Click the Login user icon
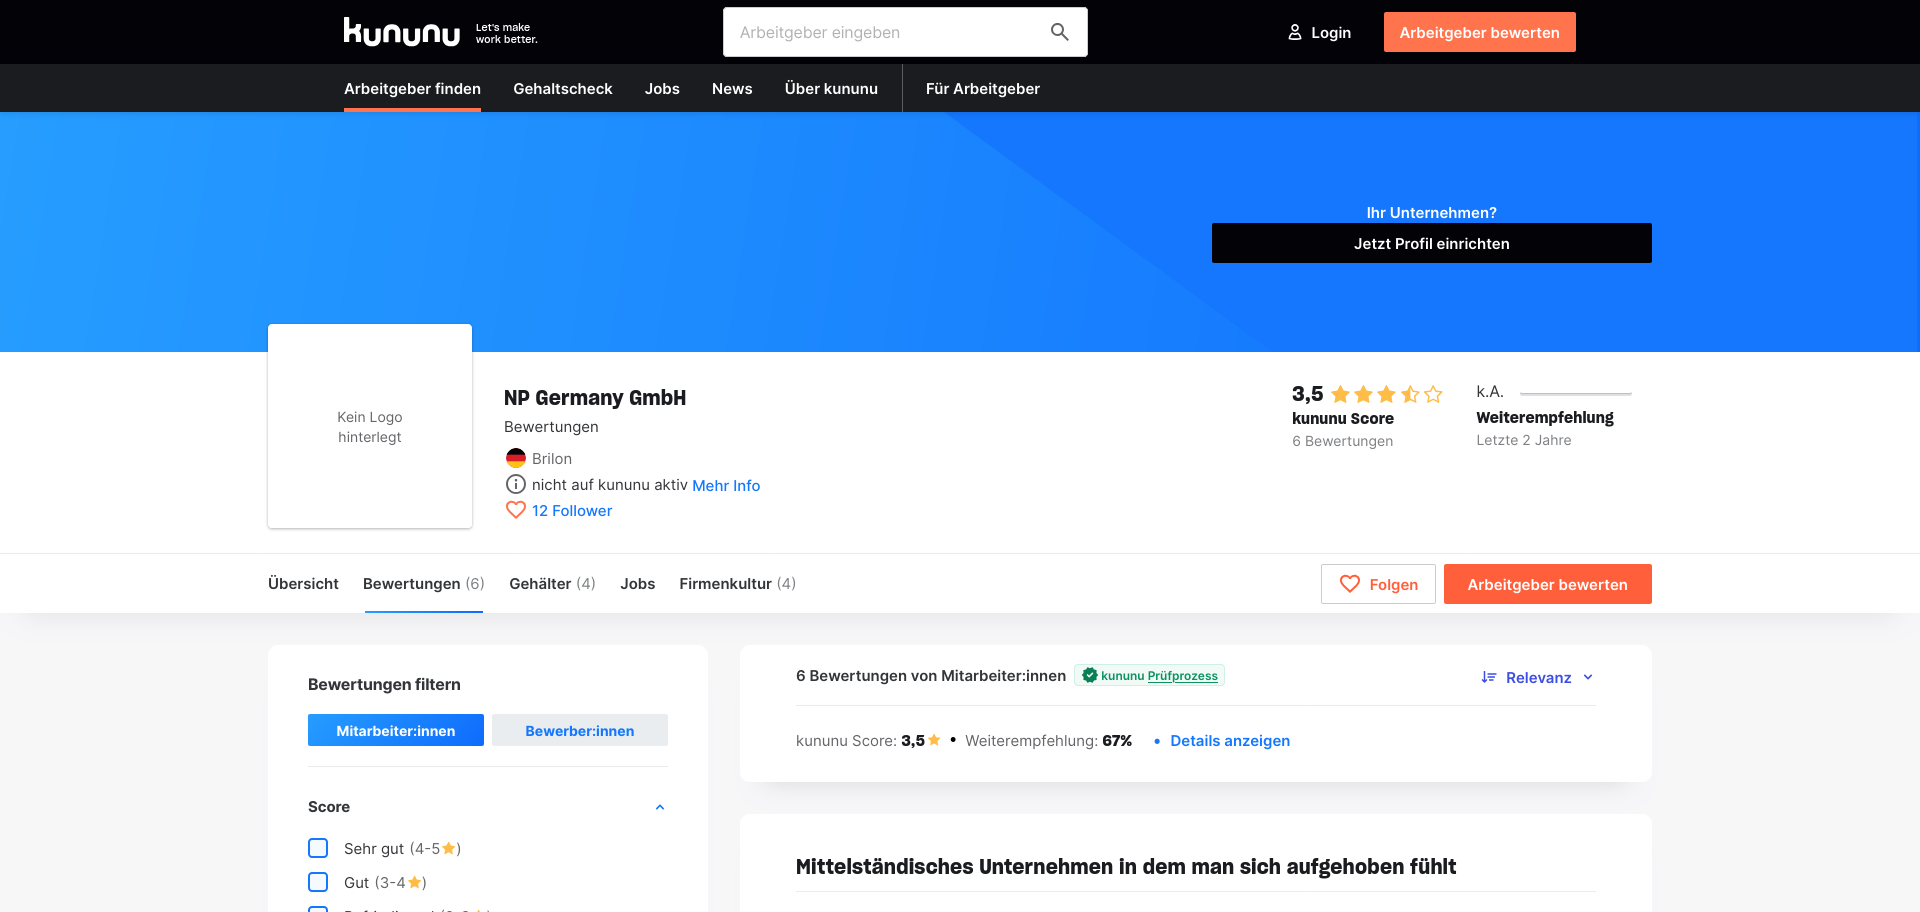 tap(1295, 32)
